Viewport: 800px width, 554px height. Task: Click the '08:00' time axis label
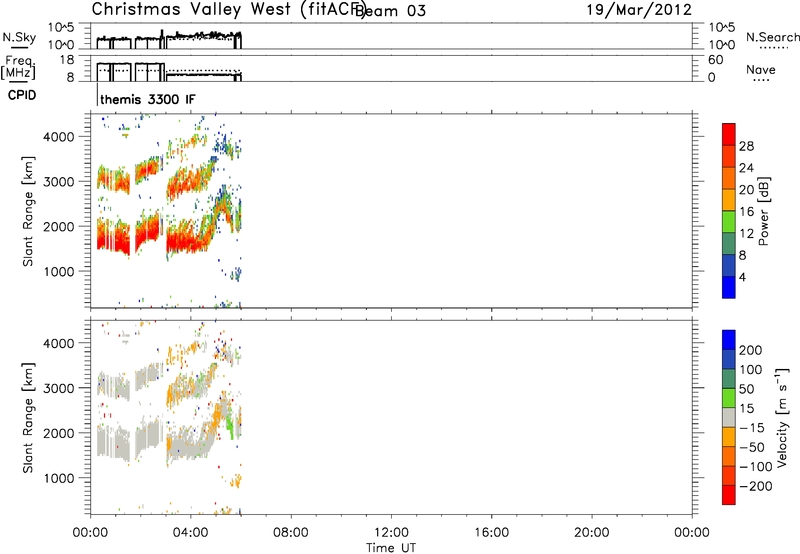[x=291, y=533]
